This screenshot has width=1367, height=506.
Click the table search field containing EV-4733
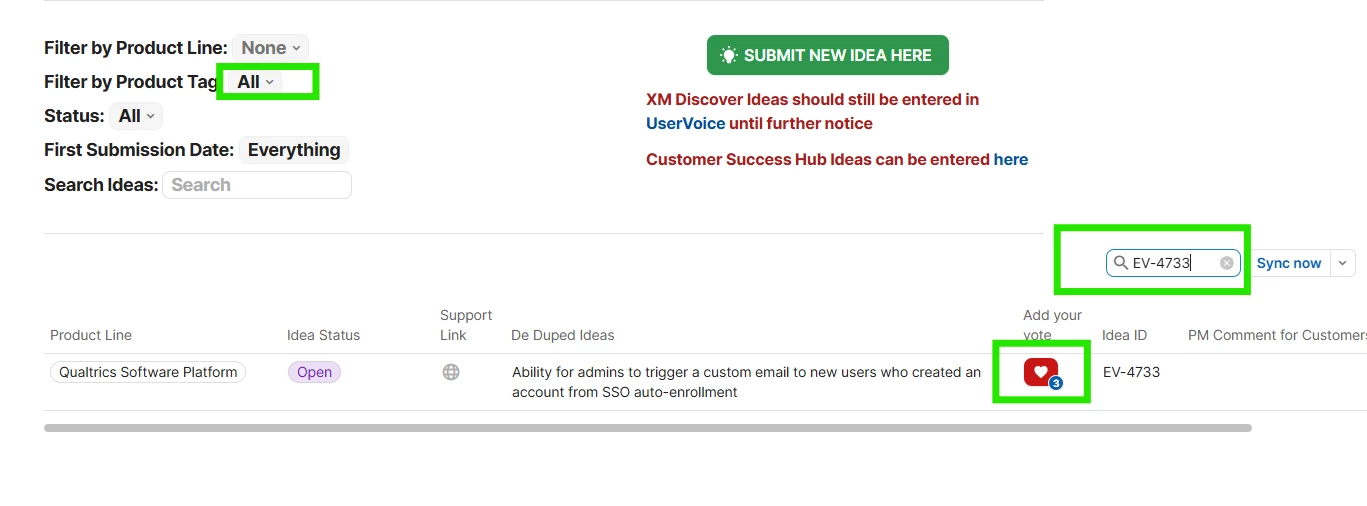click(x=1173, y=263)
